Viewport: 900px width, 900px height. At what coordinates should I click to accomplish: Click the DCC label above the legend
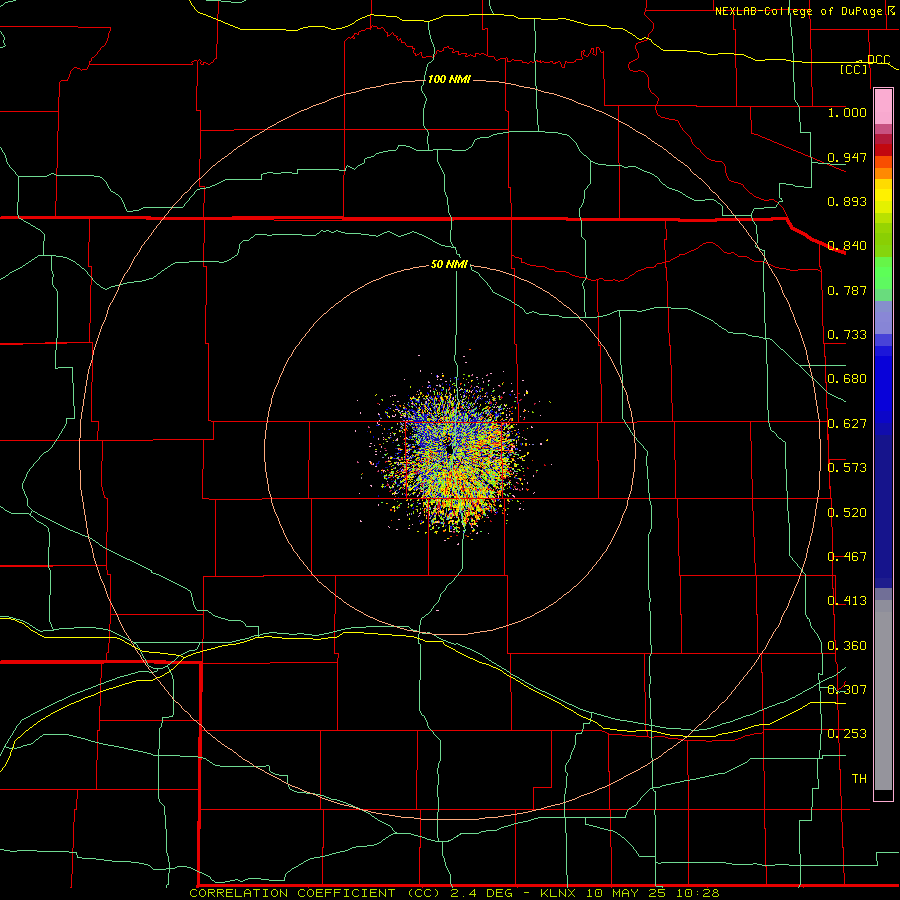(x=878, y=59)
